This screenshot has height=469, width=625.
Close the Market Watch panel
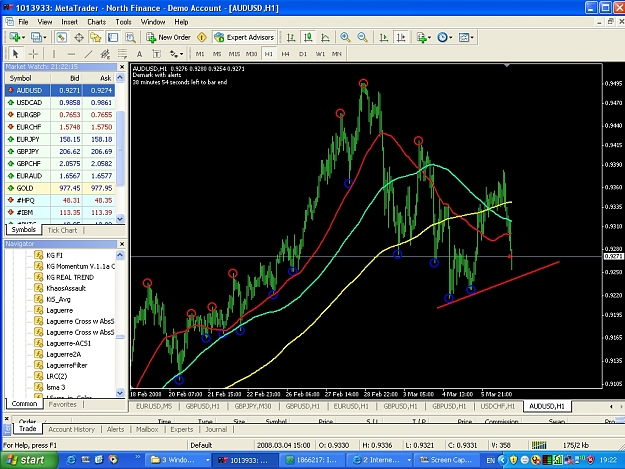(x=122, y=67)
